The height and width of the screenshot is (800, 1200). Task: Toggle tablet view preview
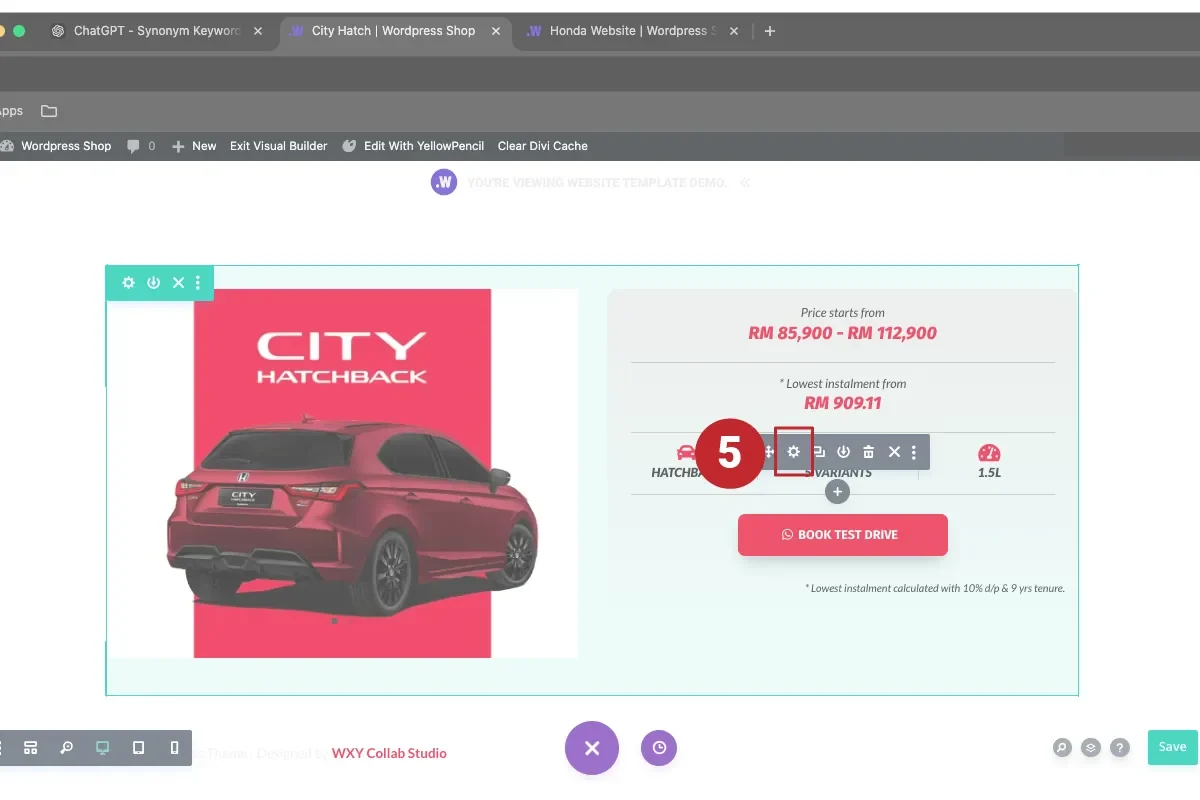[138, 748]
